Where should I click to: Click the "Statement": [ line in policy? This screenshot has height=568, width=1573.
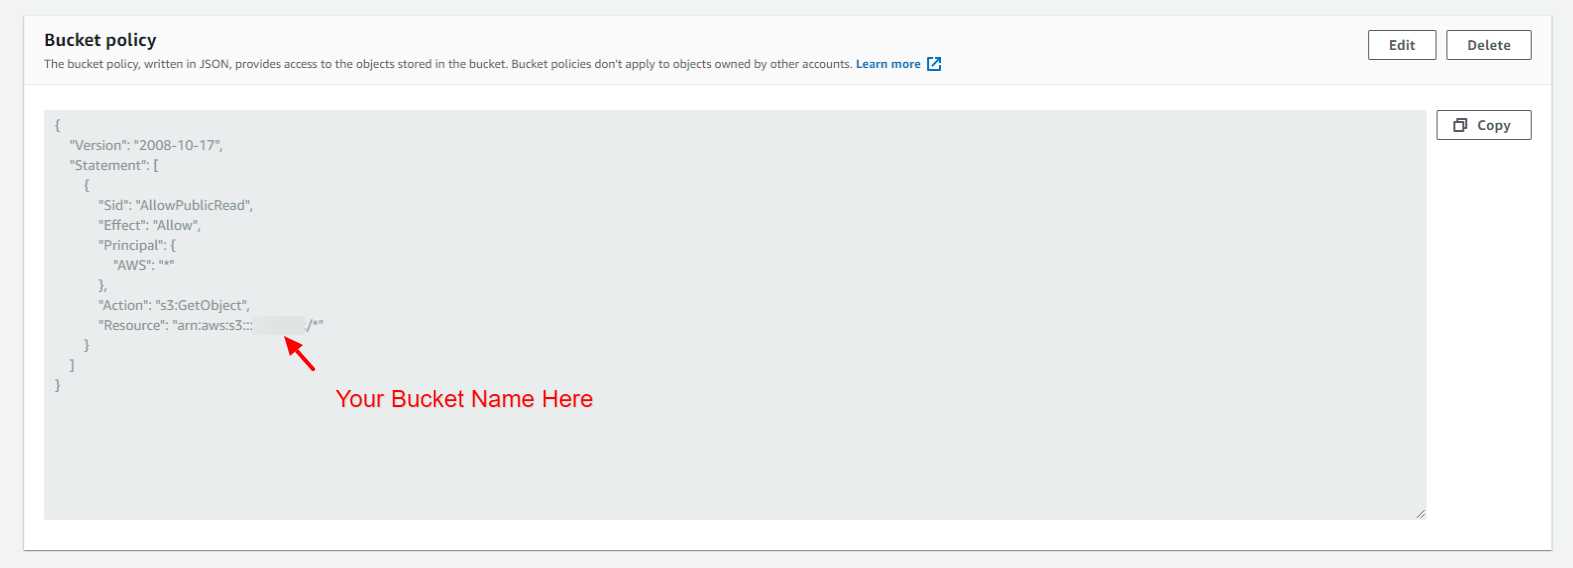[x=114, y=165]
